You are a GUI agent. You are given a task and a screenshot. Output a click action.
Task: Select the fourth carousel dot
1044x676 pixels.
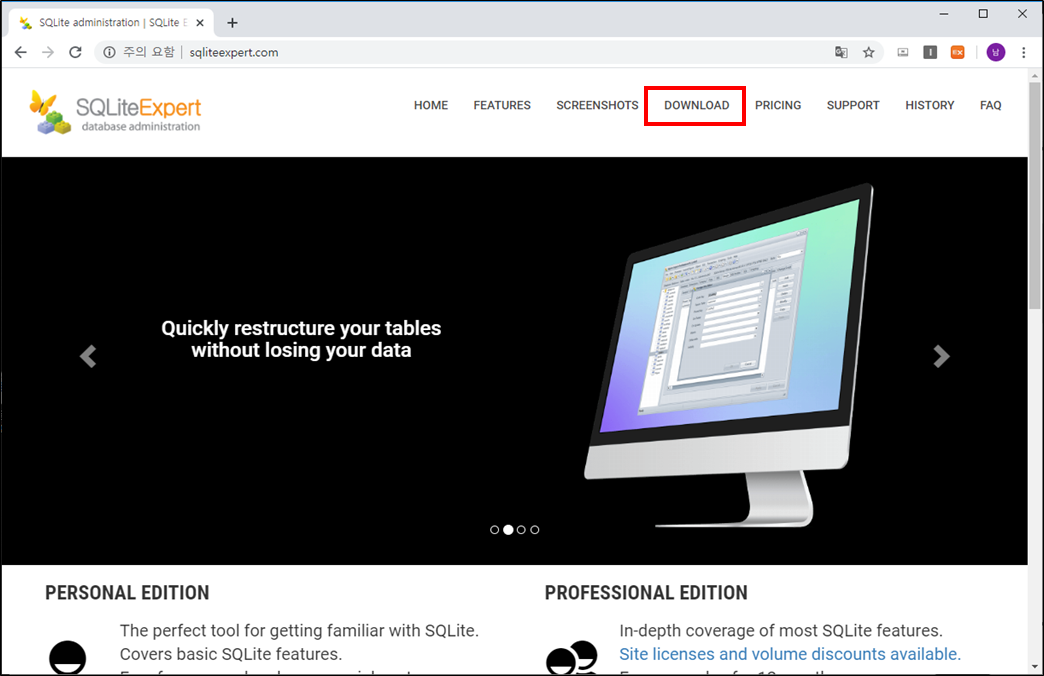coord(535,529)
